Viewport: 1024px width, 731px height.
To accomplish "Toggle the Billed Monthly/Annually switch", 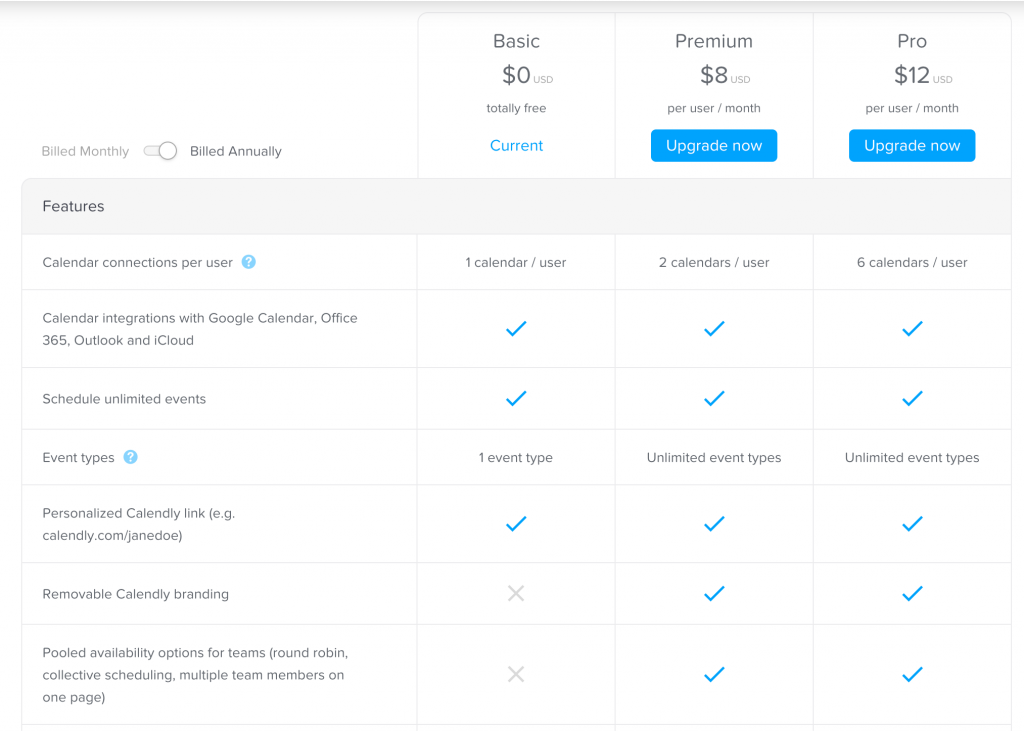I will 160,151.
